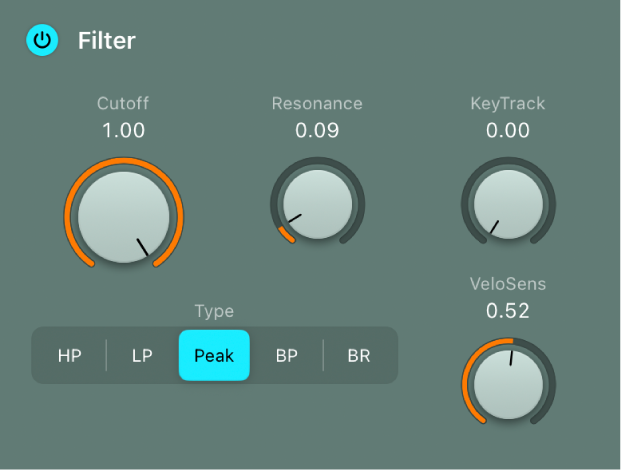This screenshot has height=472, width=622.
Task: Select the HP filter type
Action: [70, 355]
